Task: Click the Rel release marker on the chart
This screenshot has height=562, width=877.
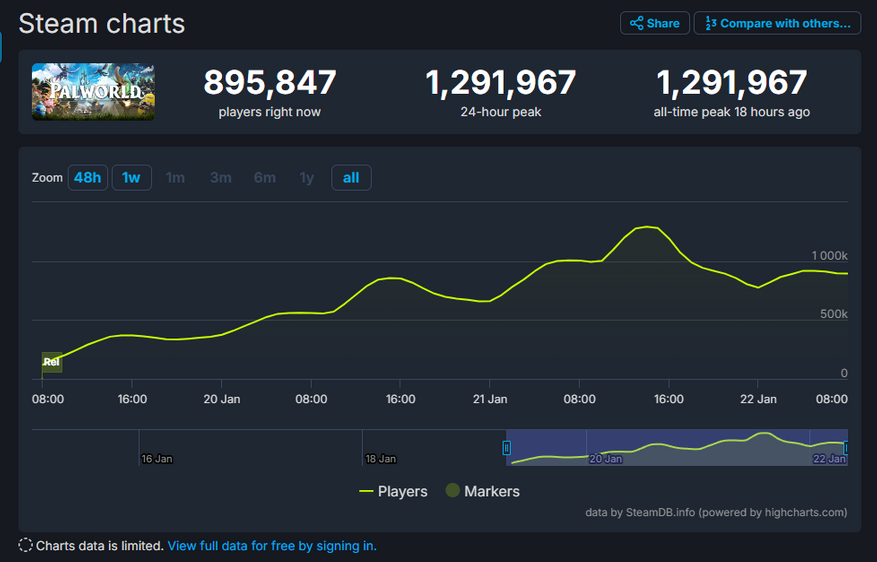Action: [x=51, y=362]
